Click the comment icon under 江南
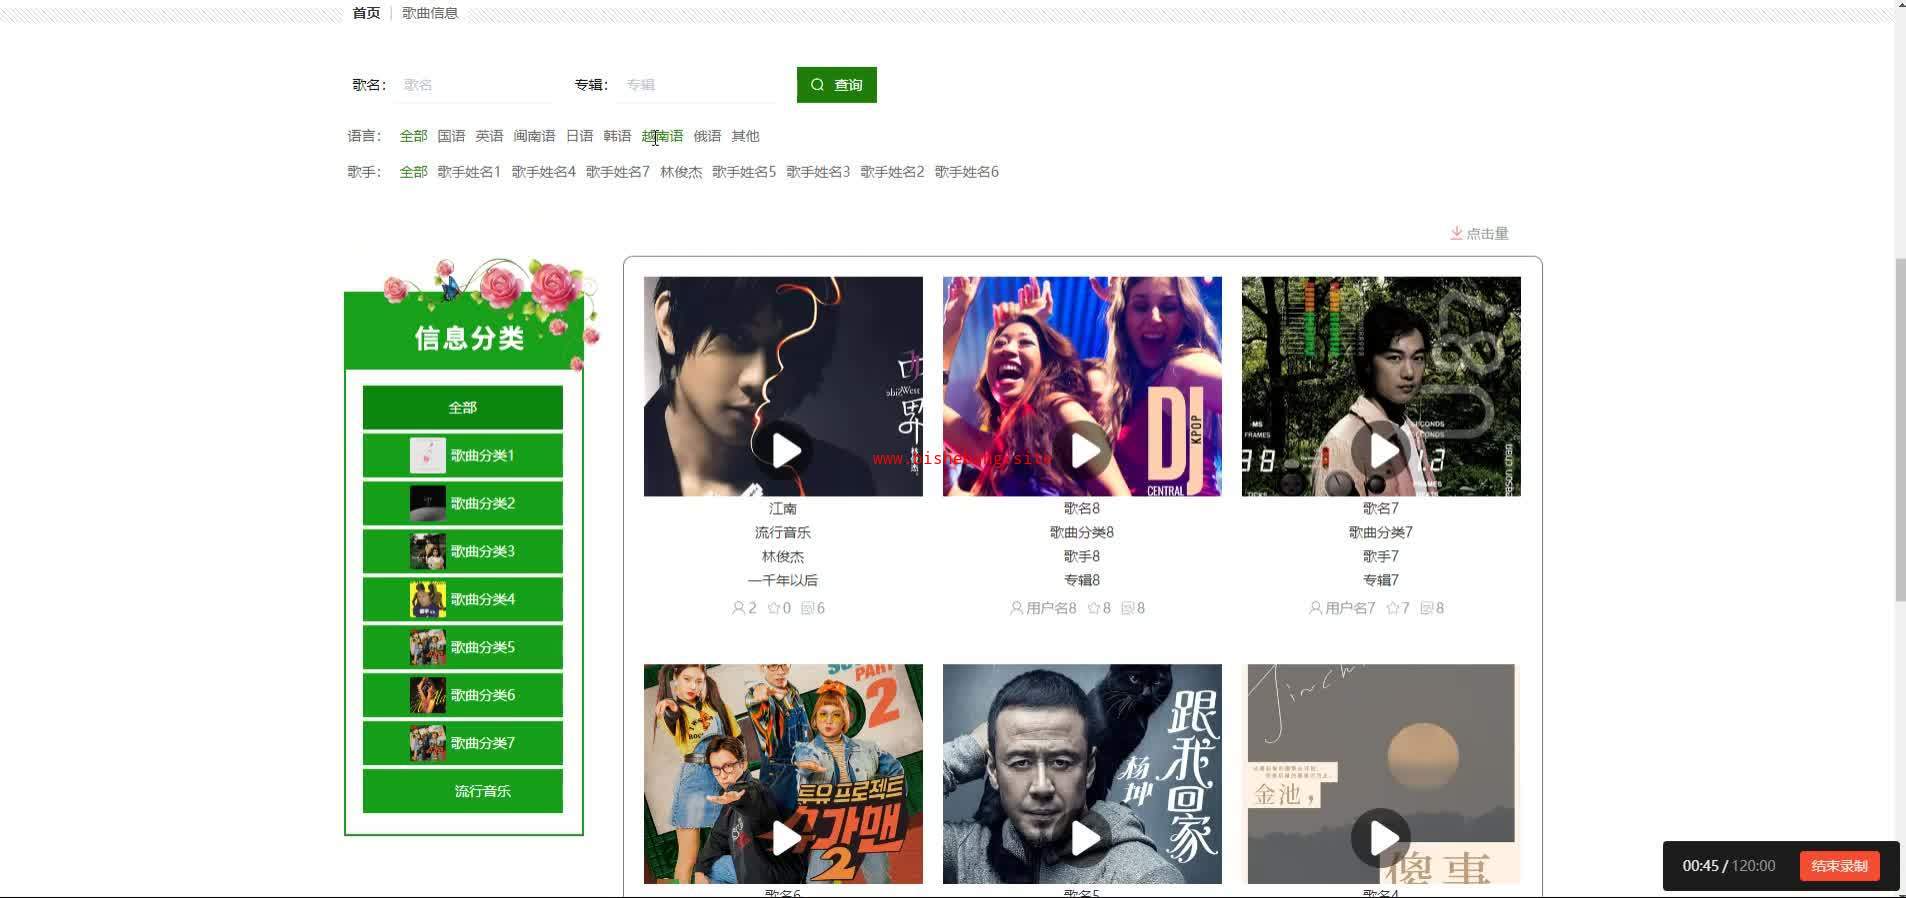This screenshot has height=898, width=1906. [x=807, y=608]
